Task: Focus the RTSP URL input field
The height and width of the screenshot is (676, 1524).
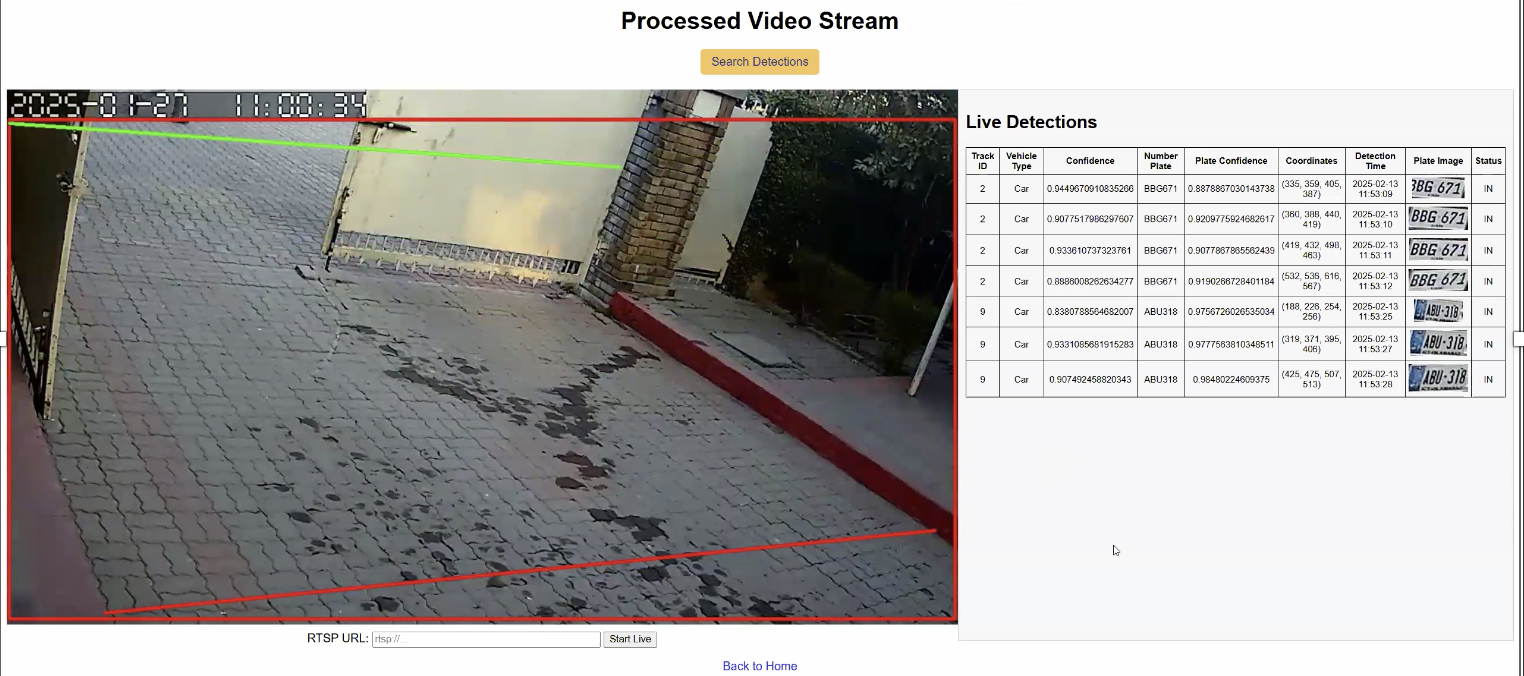Action: coord(486,639)
